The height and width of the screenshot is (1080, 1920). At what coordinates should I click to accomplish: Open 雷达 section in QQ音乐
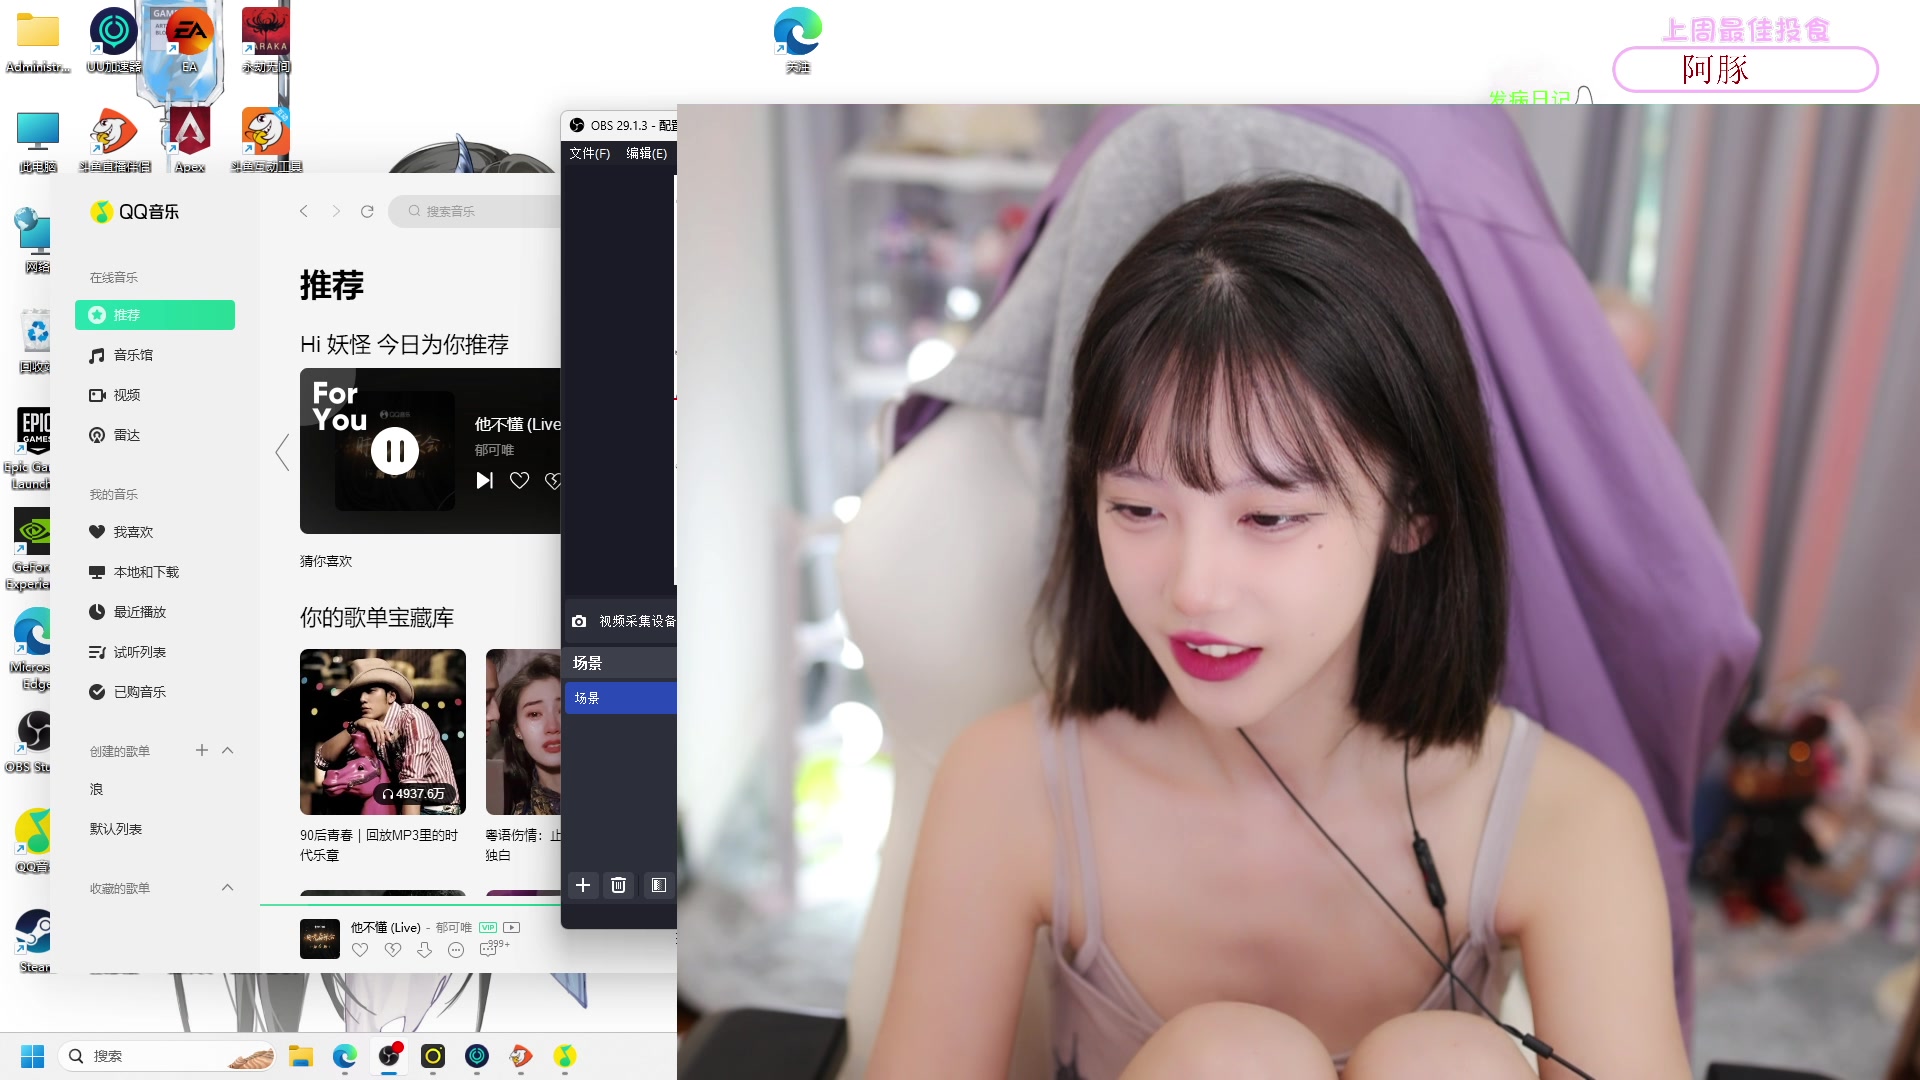point(115,435)
